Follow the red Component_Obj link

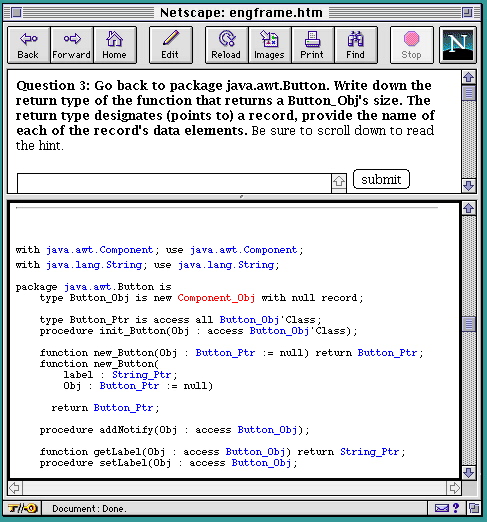(216, 298)
